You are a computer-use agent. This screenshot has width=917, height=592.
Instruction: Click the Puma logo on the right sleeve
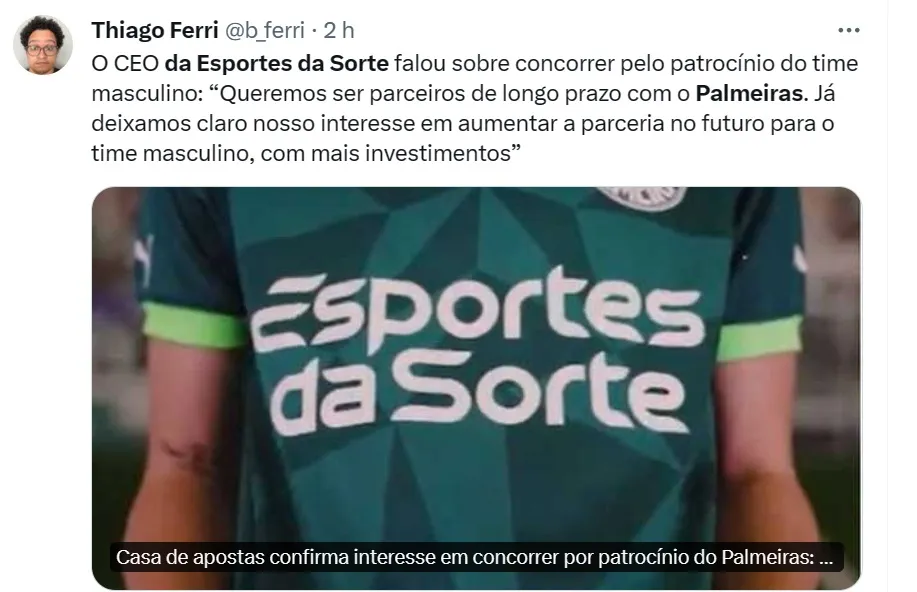click(799, 257)
